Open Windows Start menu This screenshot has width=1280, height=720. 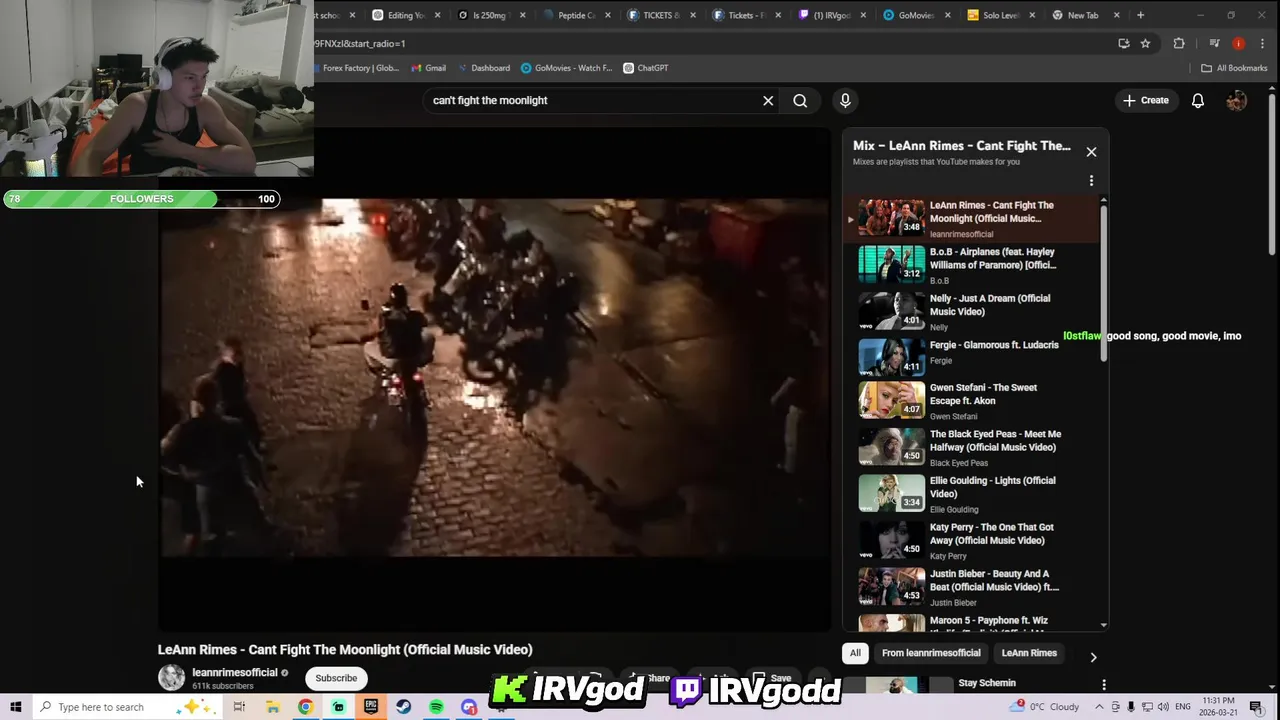pyautogui.click(x=15, y=707)
